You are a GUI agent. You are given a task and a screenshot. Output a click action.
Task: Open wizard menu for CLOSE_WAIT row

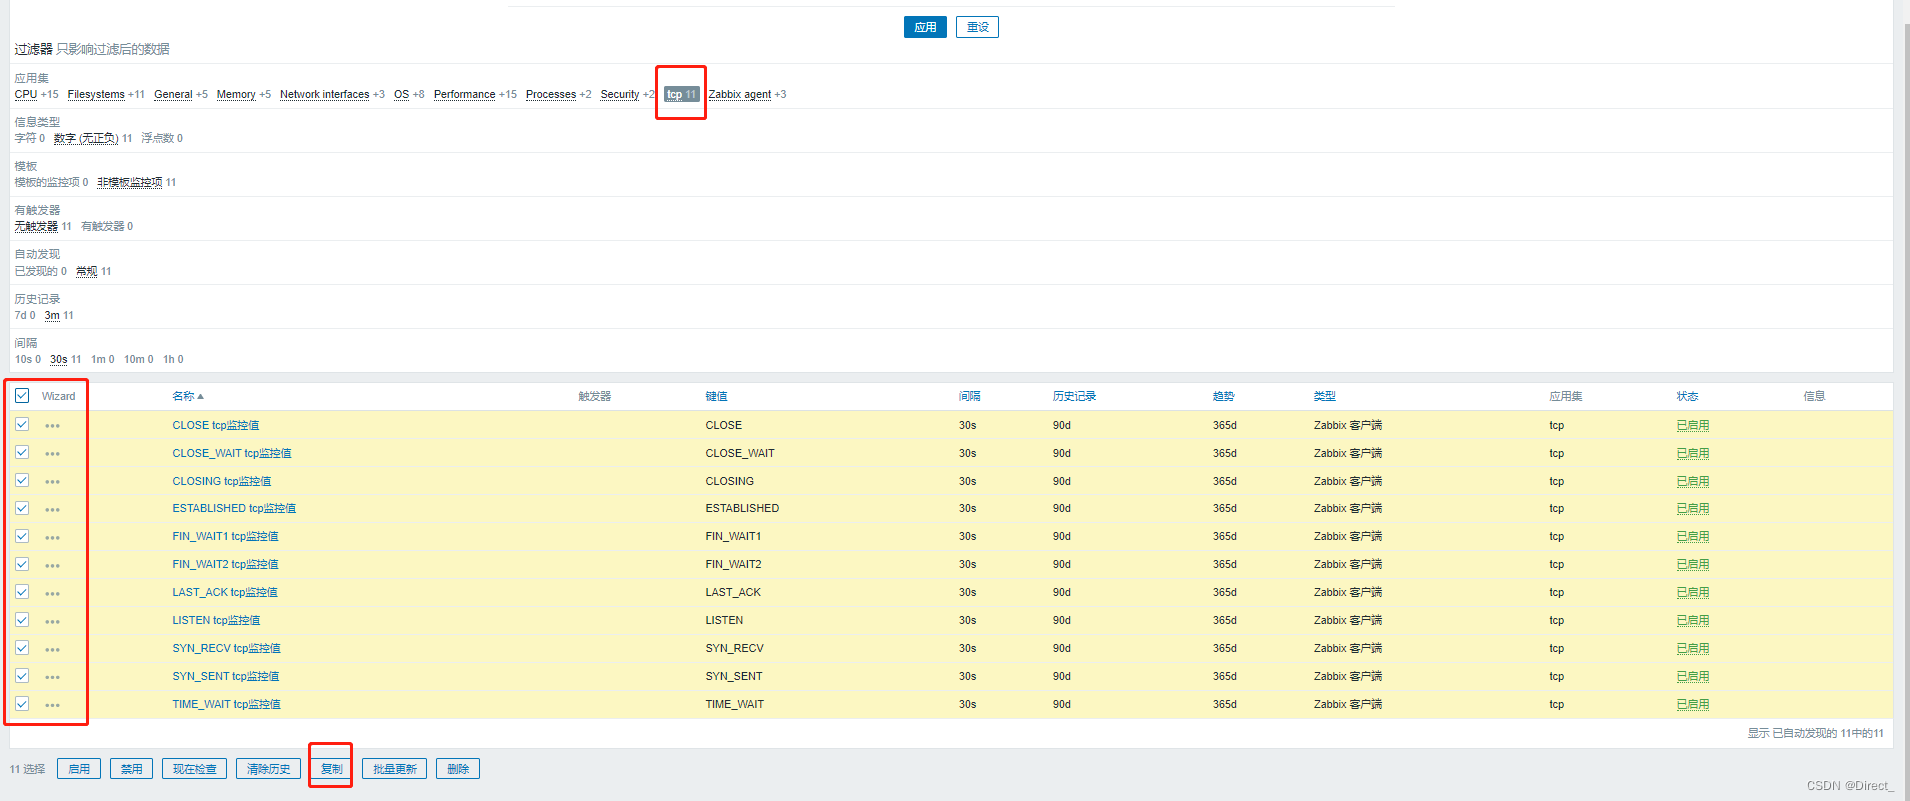52,454
